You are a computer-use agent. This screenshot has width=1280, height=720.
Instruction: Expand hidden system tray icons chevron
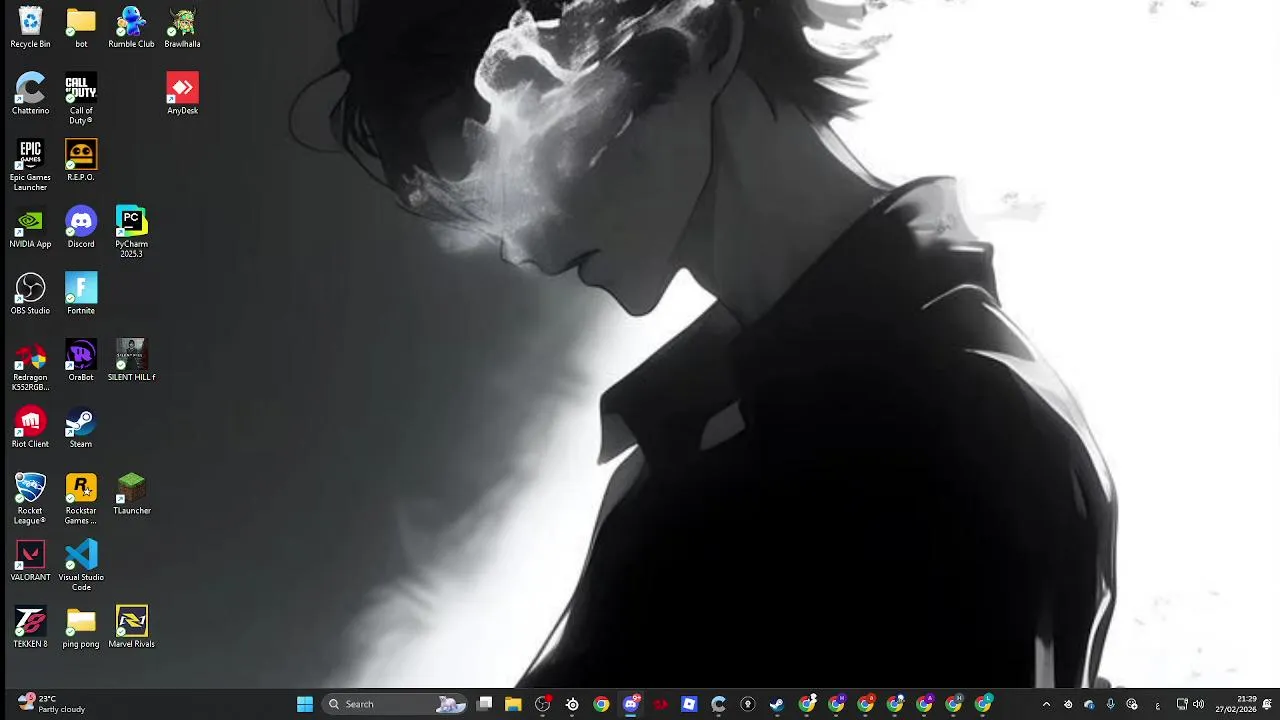pyautogui.click(x=1046, y=704)
